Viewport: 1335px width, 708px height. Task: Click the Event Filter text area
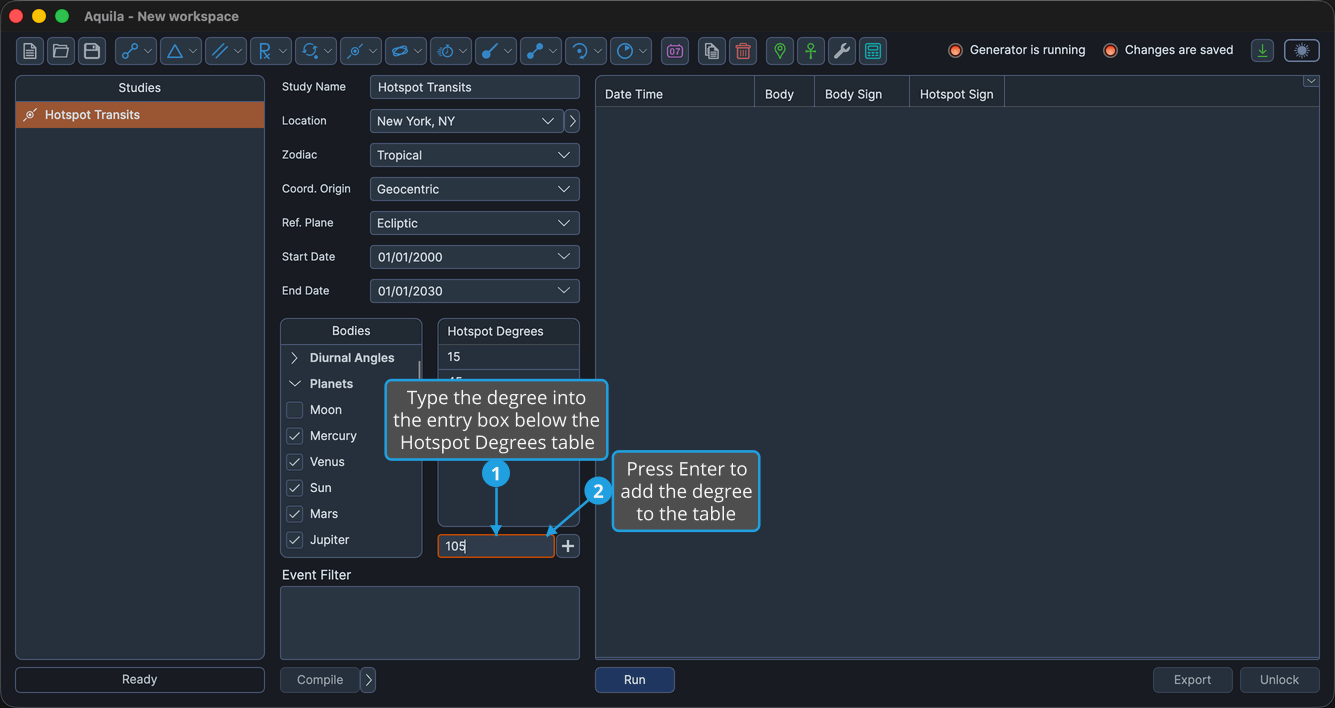pos(430,623)
